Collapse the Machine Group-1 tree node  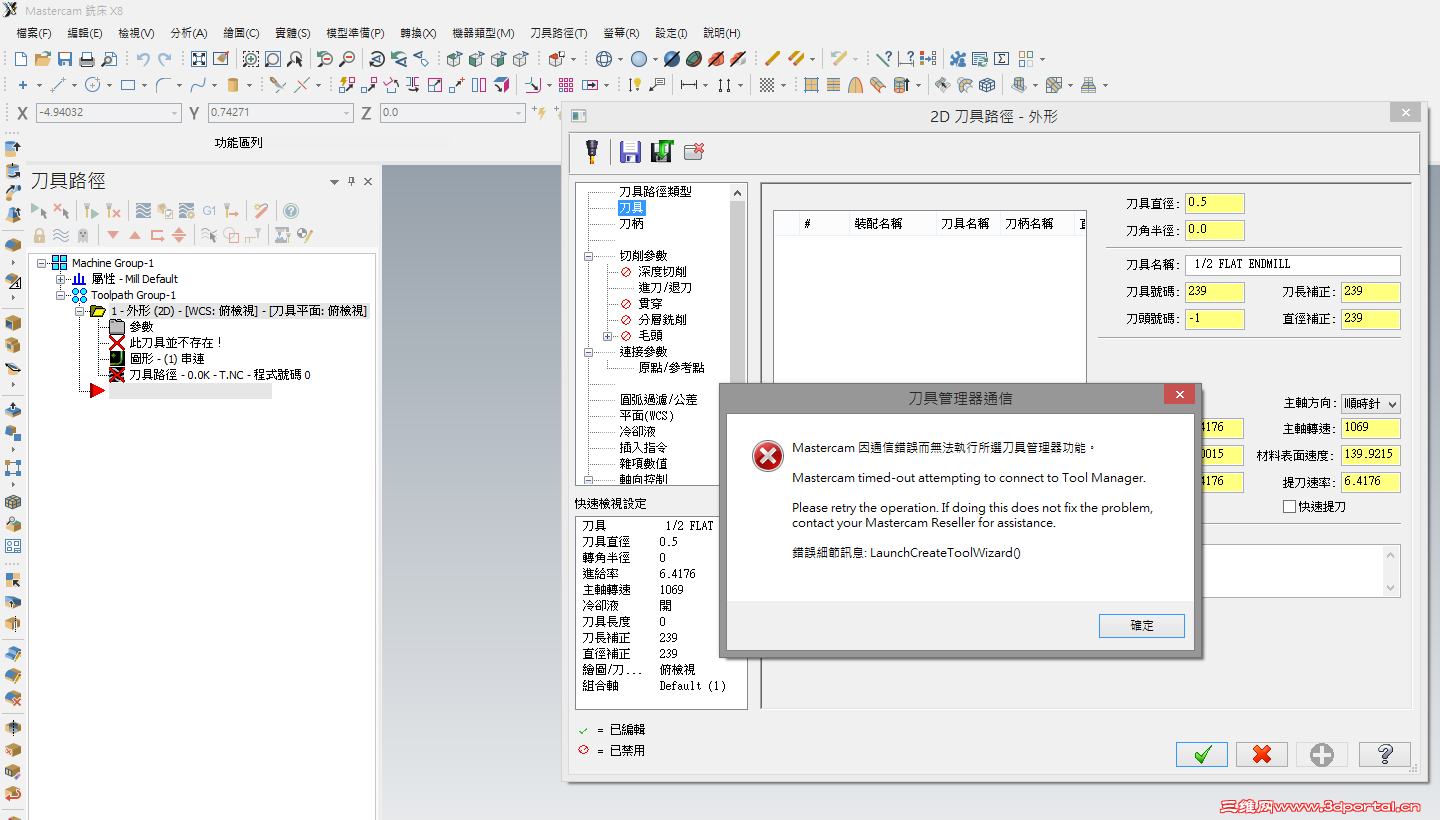[x=43, y=263]
